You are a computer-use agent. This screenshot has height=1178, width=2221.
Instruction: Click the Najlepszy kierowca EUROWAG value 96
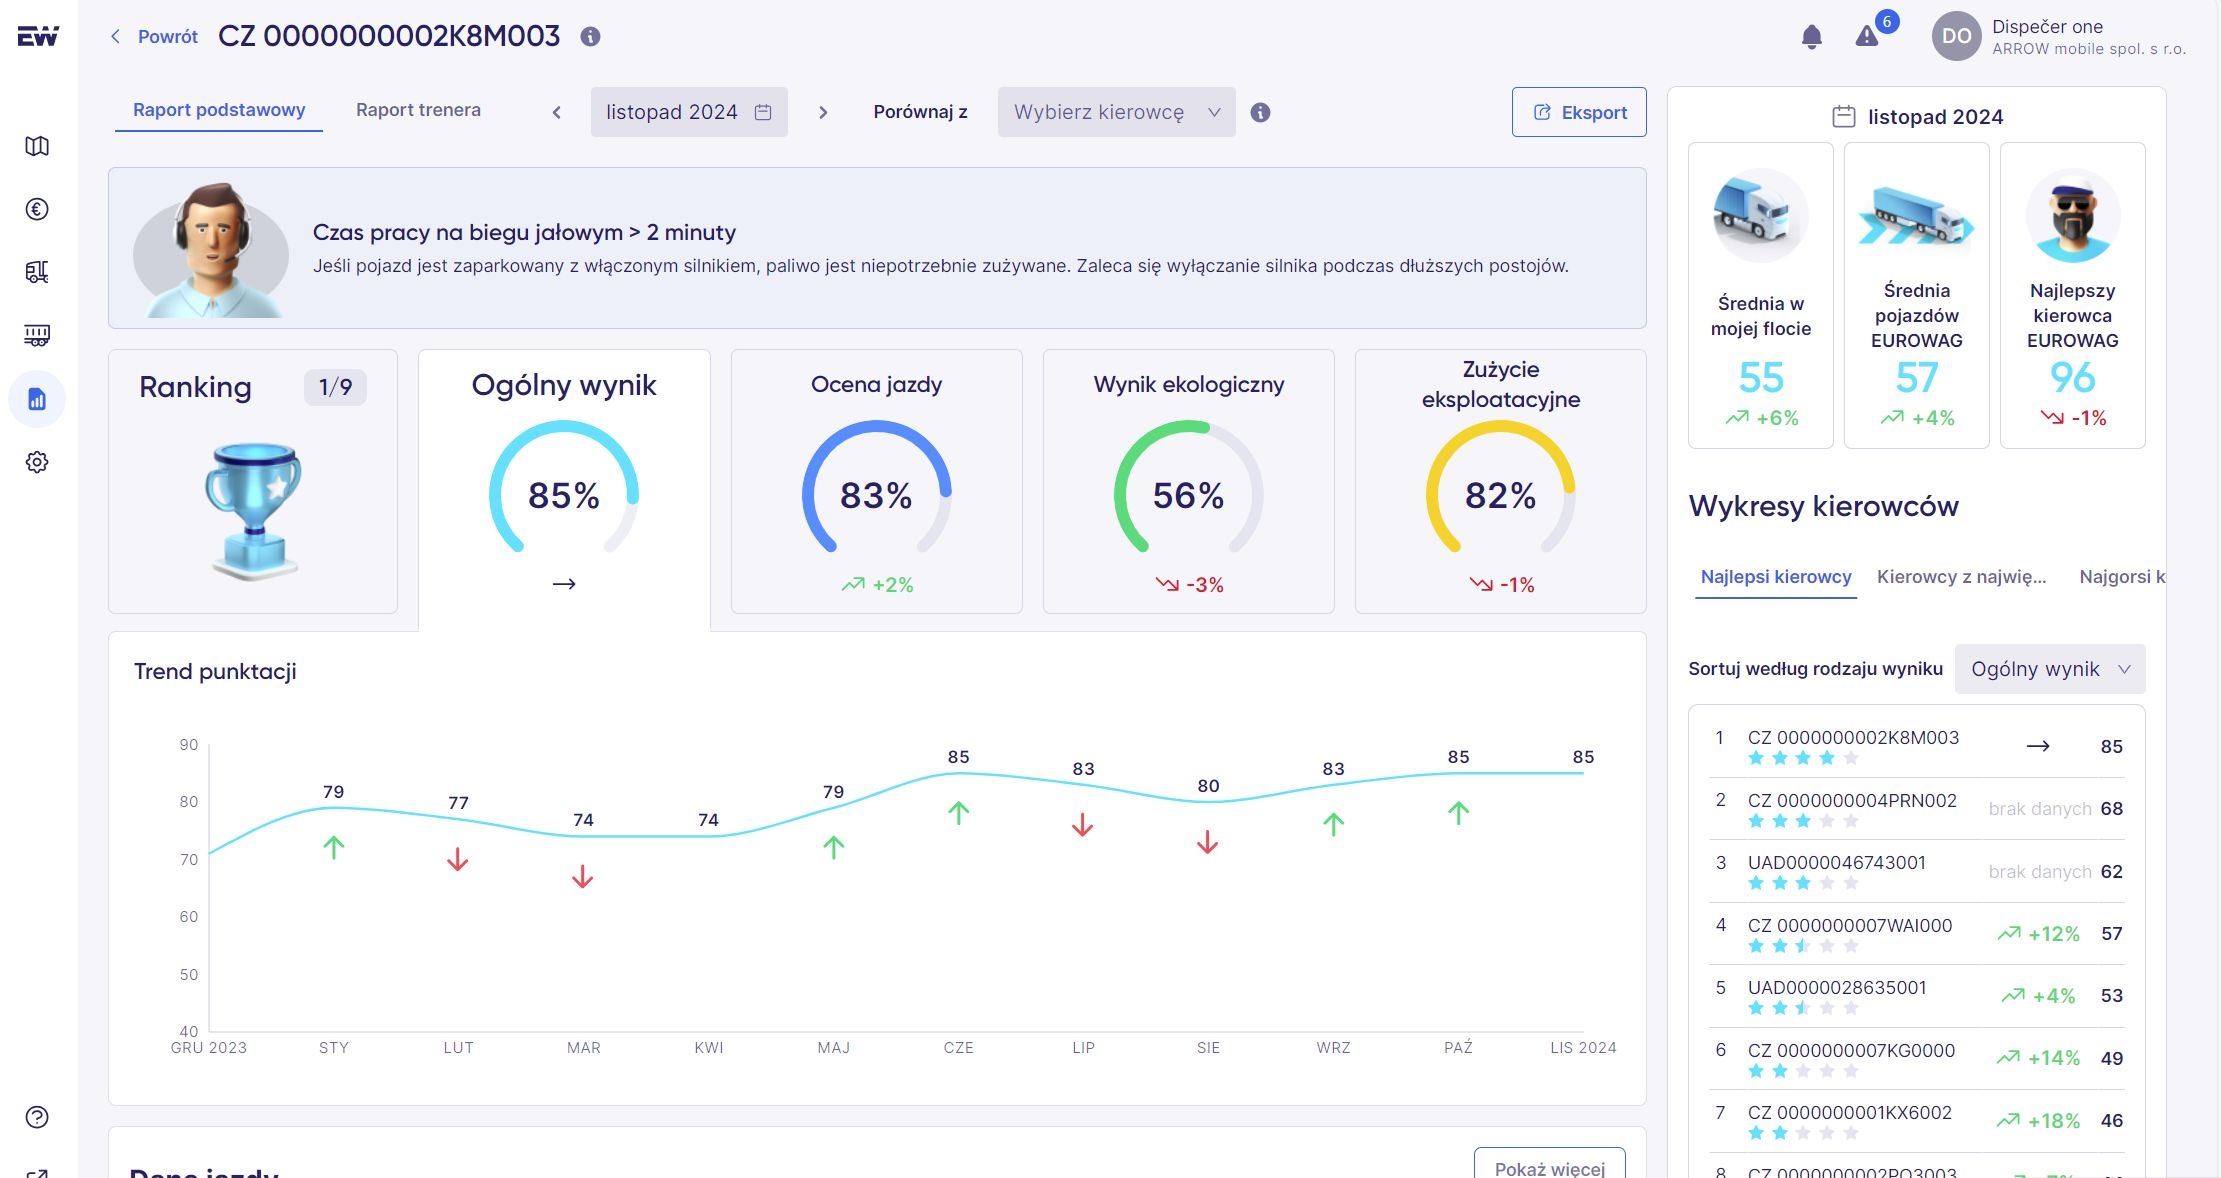tap(2073, 378)
